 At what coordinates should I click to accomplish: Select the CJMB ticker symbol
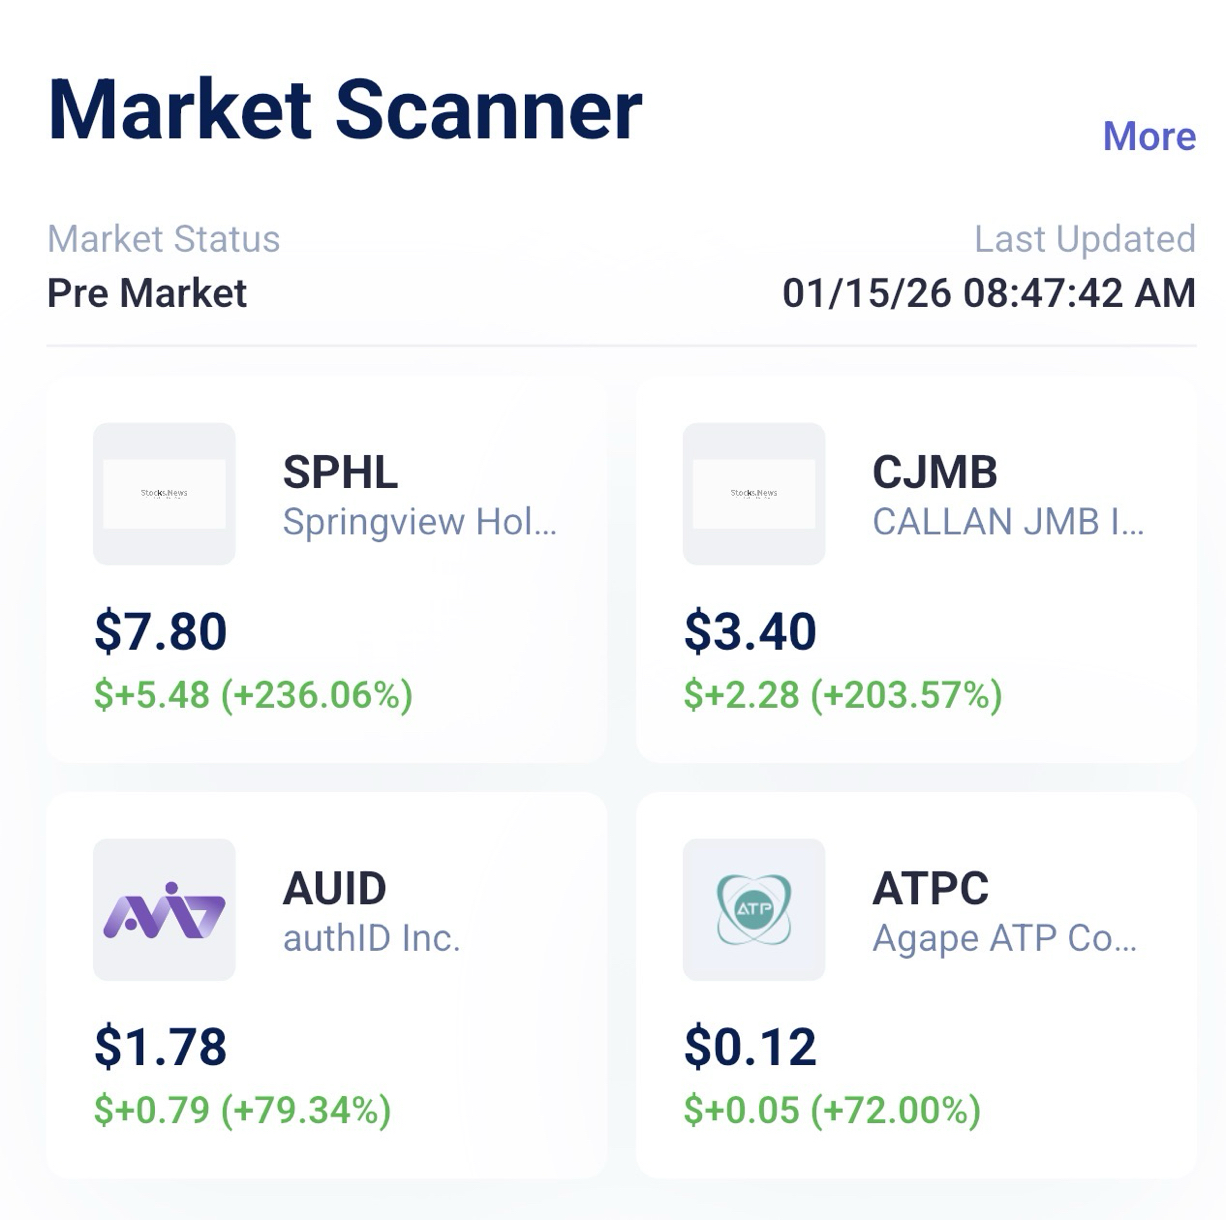coord(935,472)
